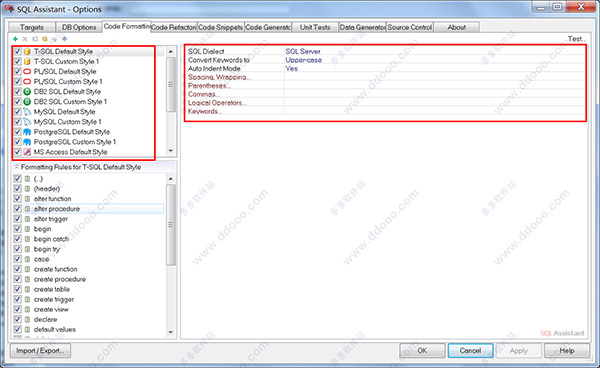
Task: Click the rule icon beside 'alter function'
Action: [x=27, y=199]
